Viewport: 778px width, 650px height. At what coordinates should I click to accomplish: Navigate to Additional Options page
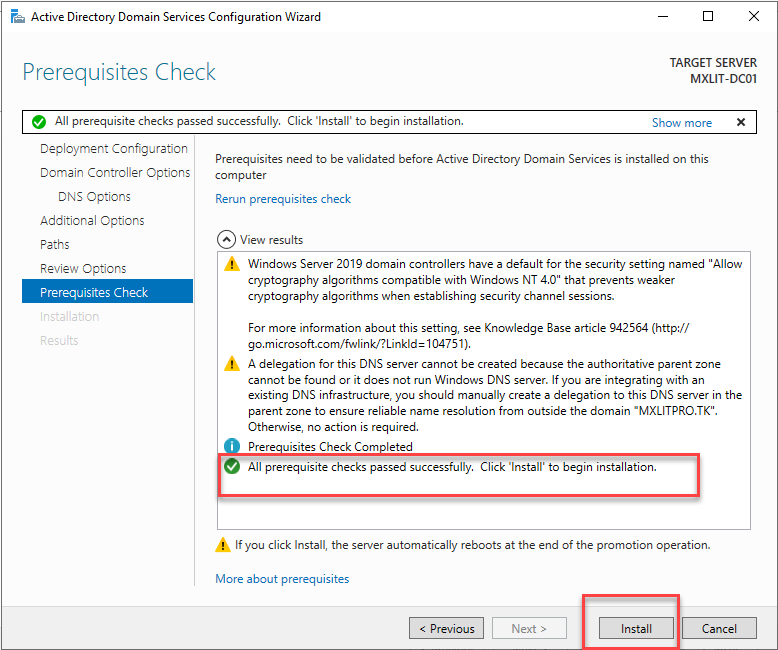[x=92, y=221]
